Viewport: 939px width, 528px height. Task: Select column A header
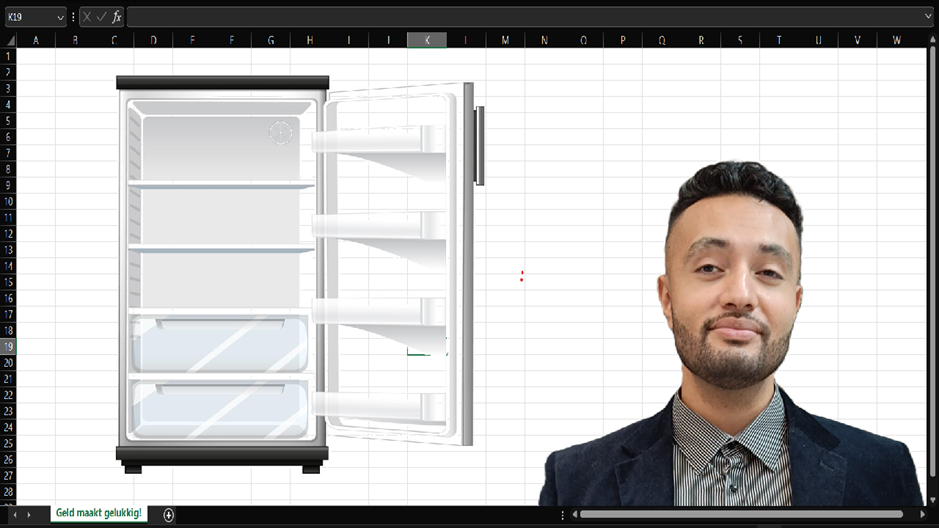[x=36, y=40]
